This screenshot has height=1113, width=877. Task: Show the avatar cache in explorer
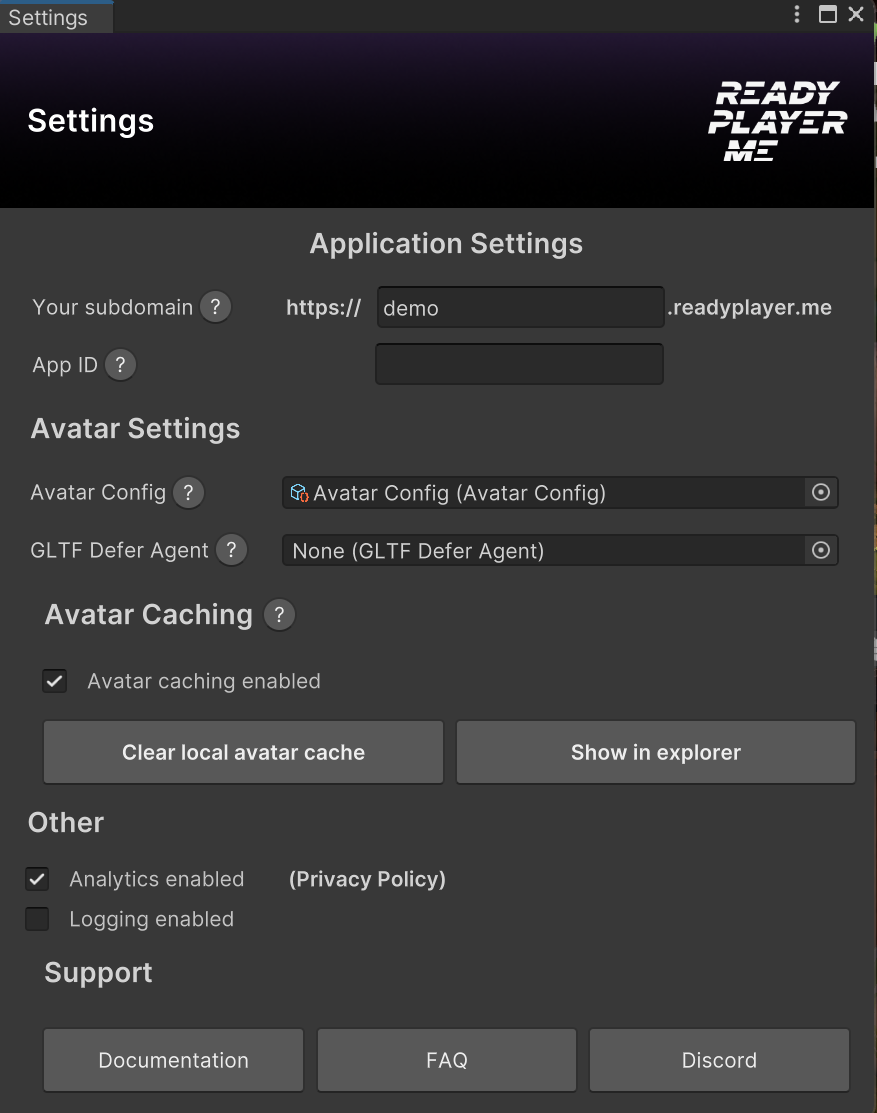[655, 752]
